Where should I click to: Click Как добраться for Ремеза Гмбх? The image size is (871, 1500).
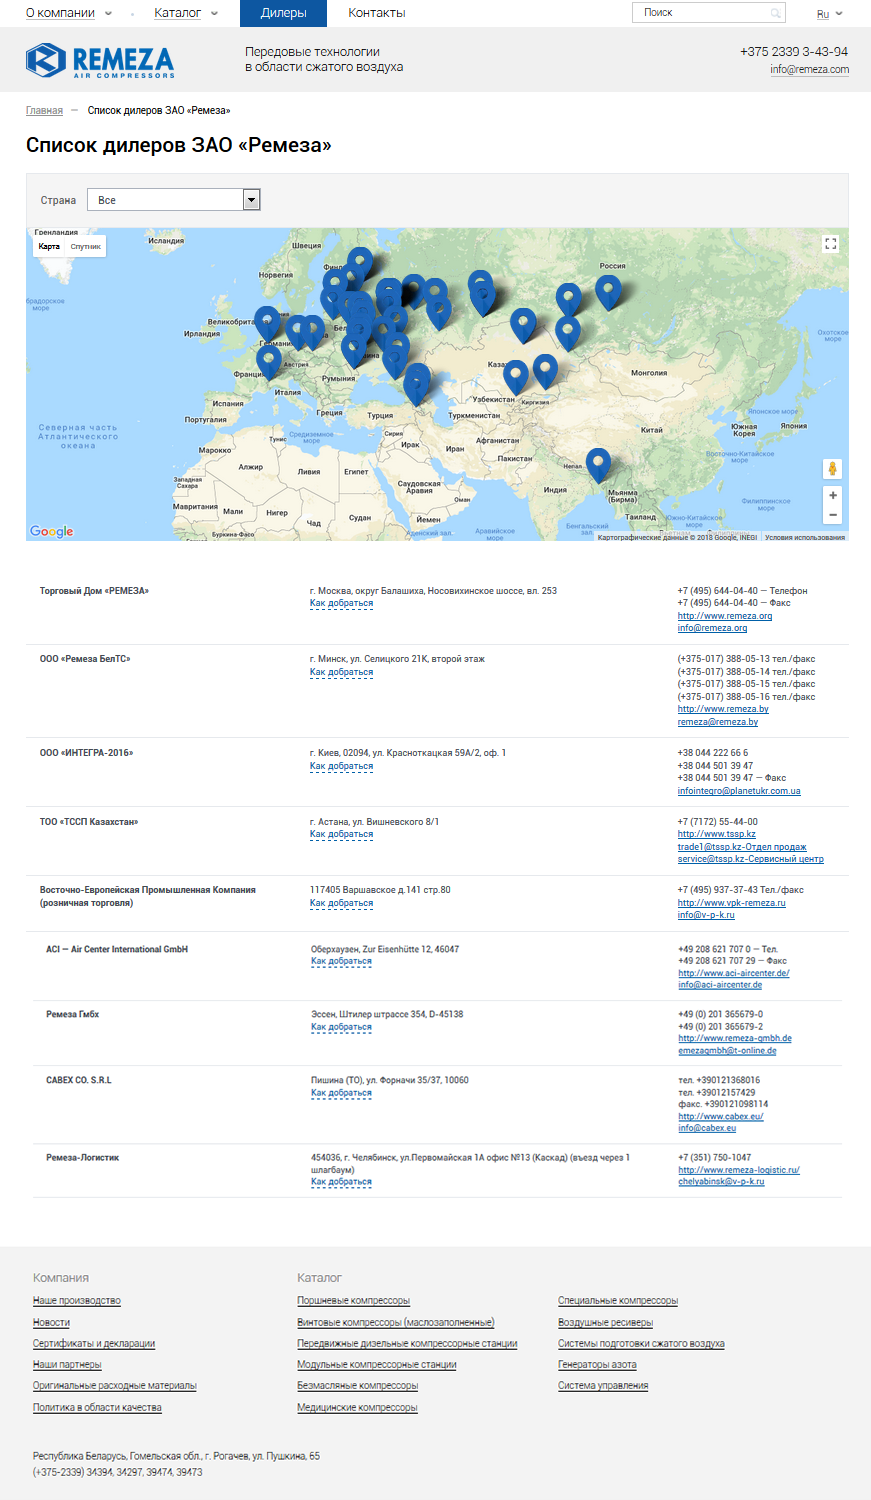(x=341, y=1027)
